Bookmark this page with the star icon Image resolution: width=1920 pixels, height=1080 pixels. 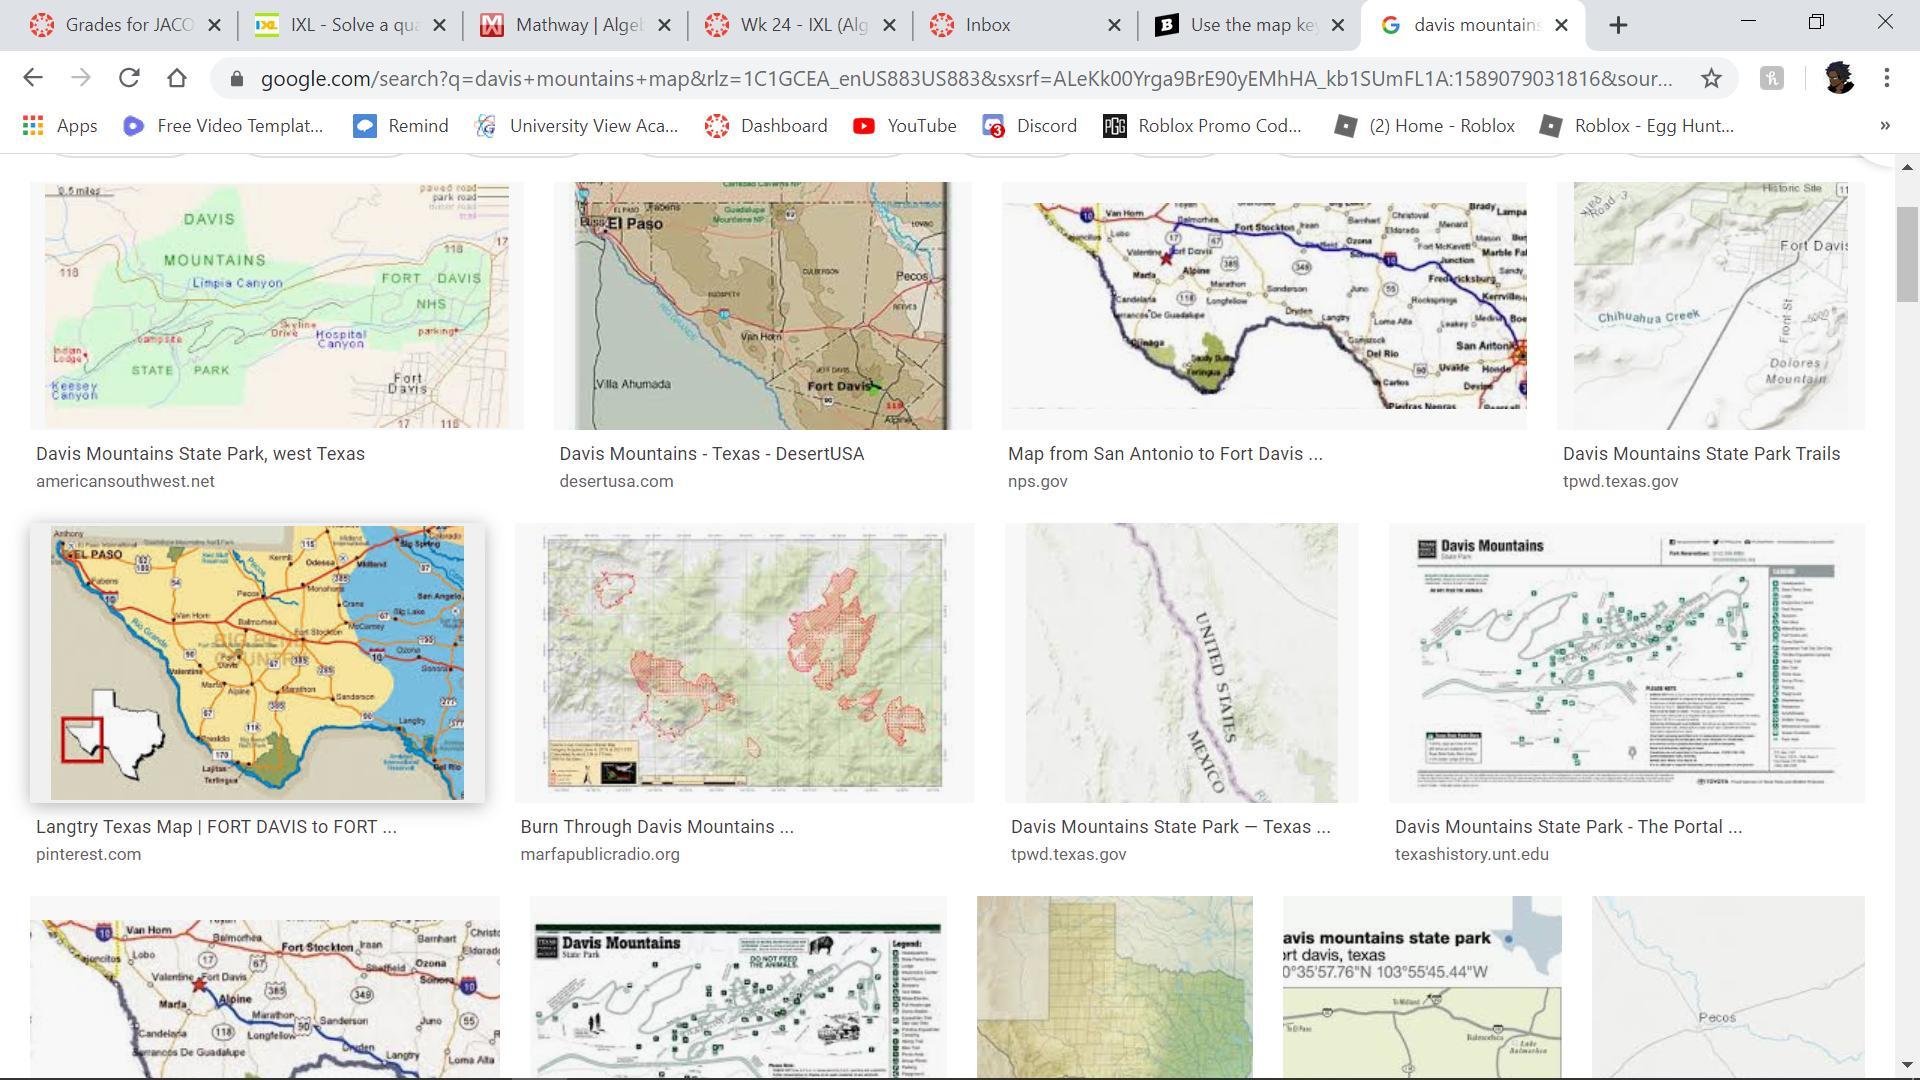[1711, 78]
